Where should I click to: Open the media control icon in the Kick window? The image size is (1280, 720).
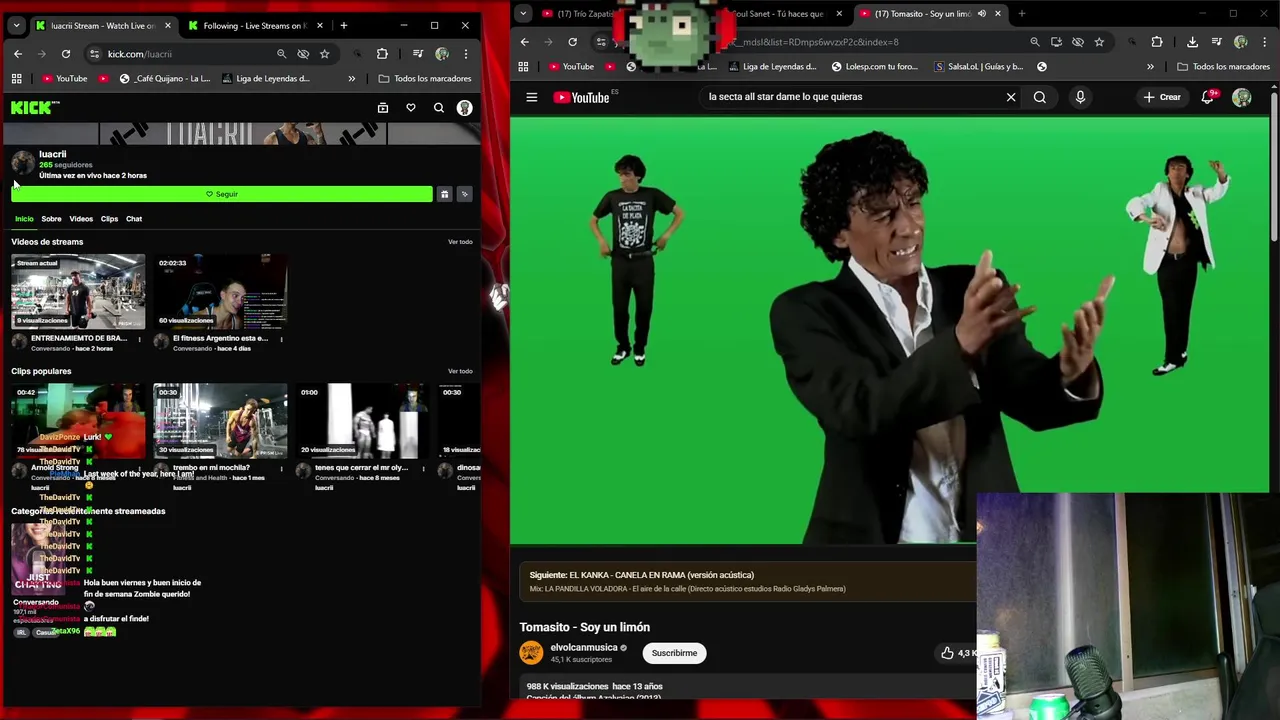pos(418,54)
